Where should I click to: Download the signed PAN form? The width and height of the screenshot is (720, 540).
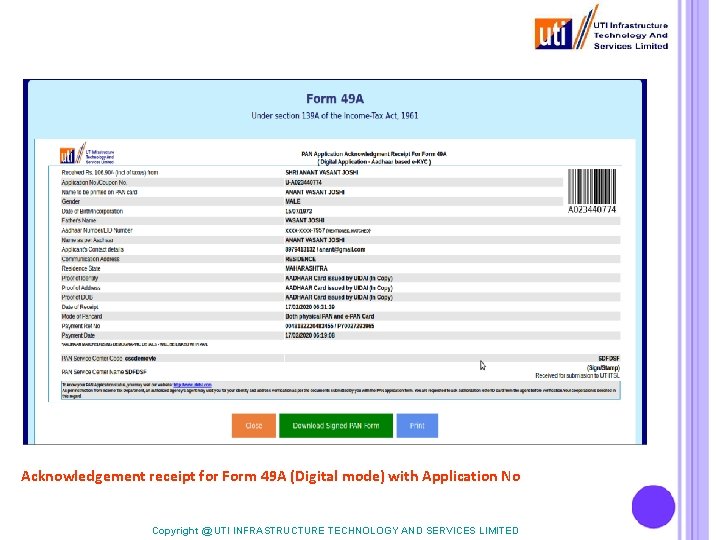336,426
